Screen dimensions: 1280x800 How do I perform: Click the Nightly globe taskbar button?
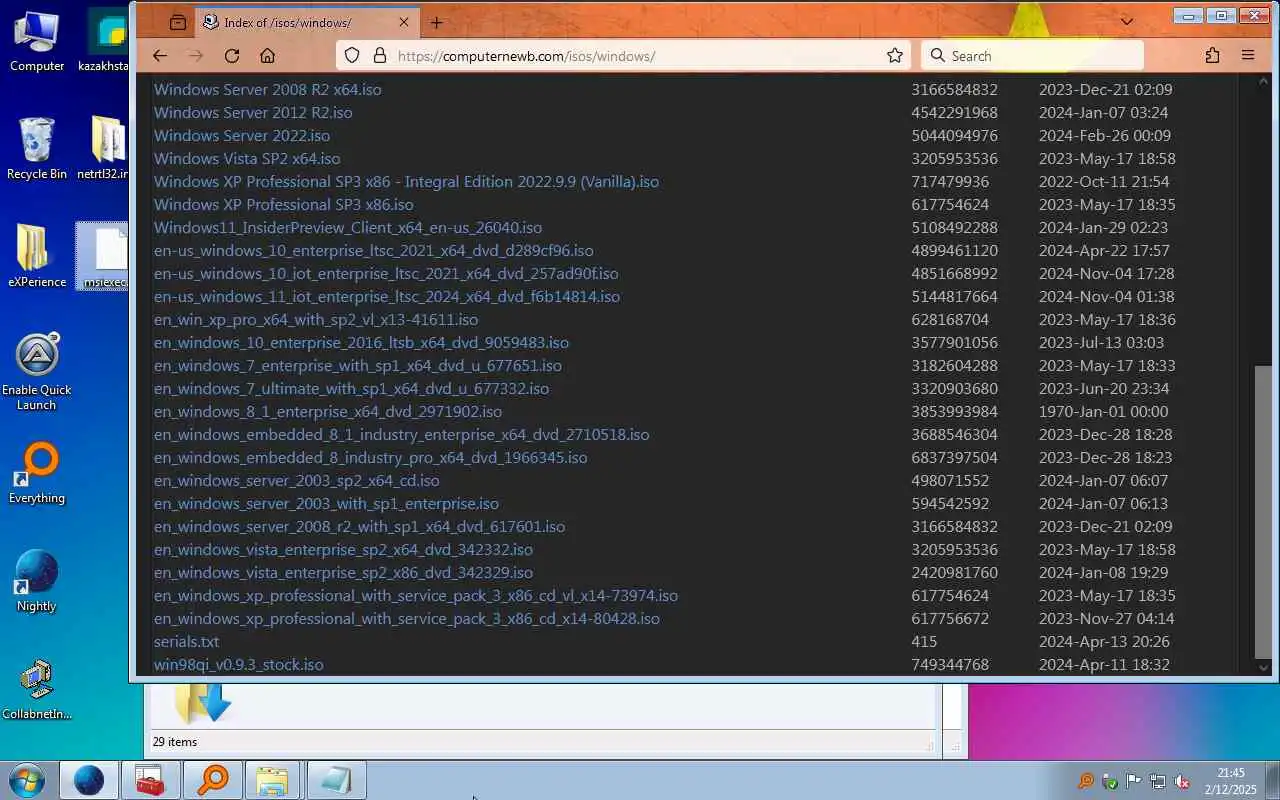(88, 780)
